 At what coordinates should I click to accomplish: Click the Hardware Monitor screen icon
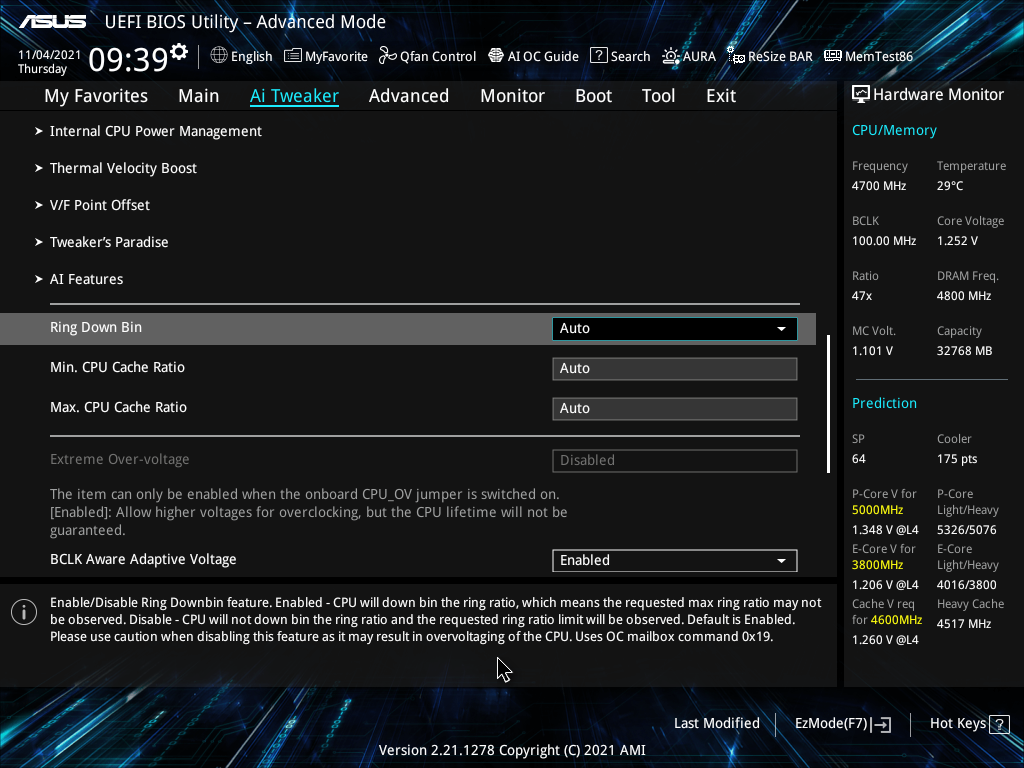861,95
